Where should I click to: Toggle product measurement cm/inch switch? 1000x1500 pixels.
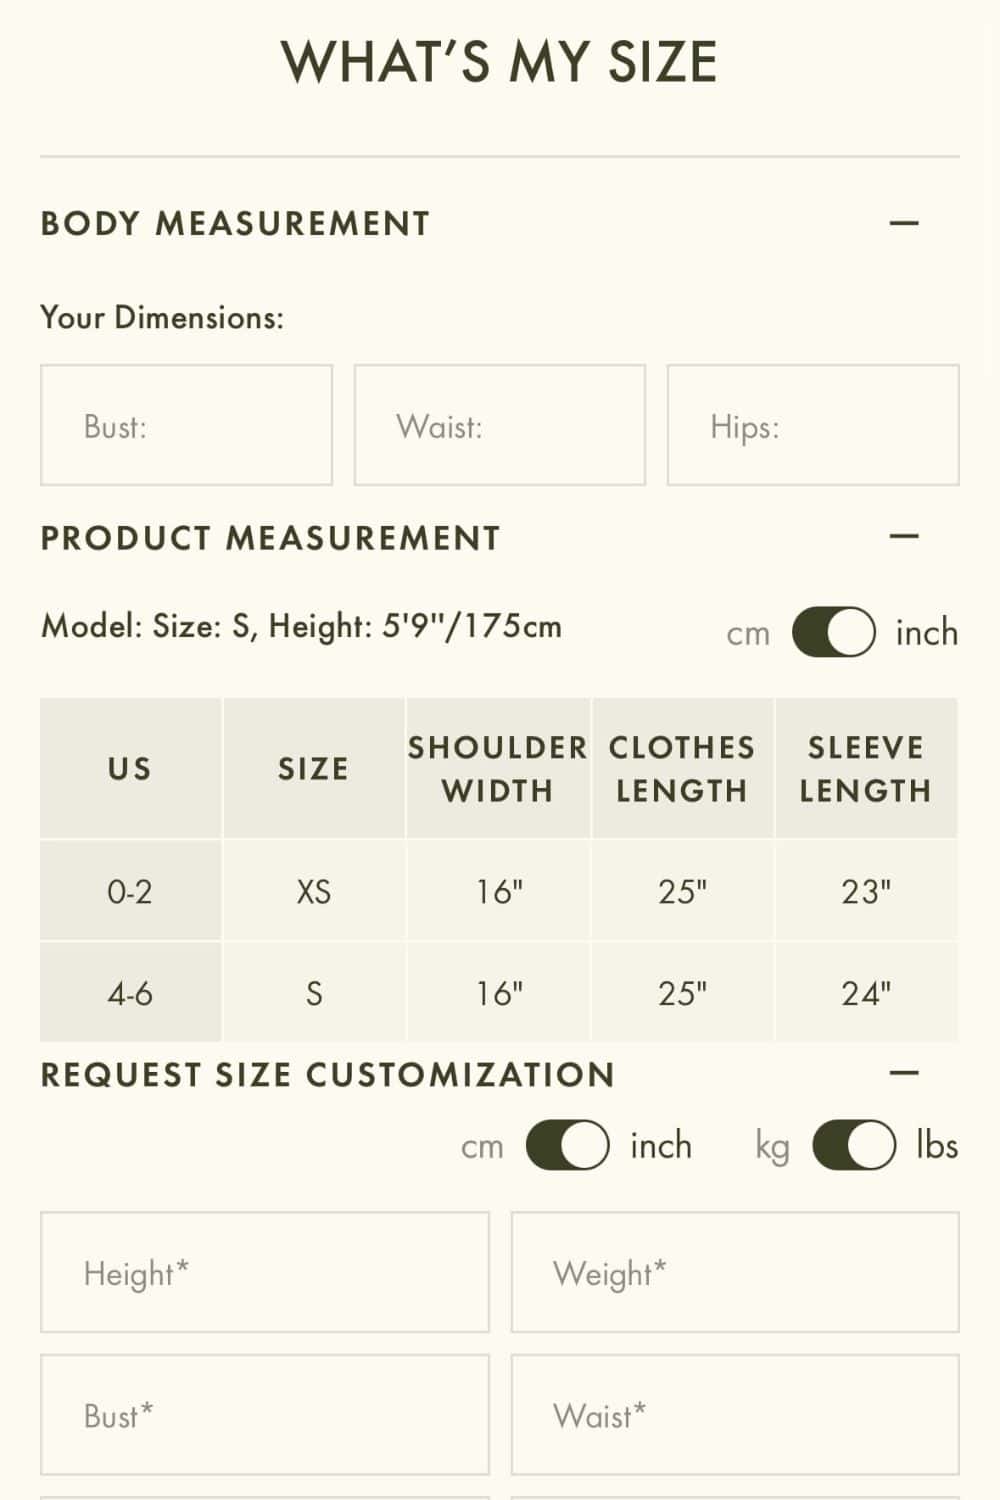tap(834, 633)
